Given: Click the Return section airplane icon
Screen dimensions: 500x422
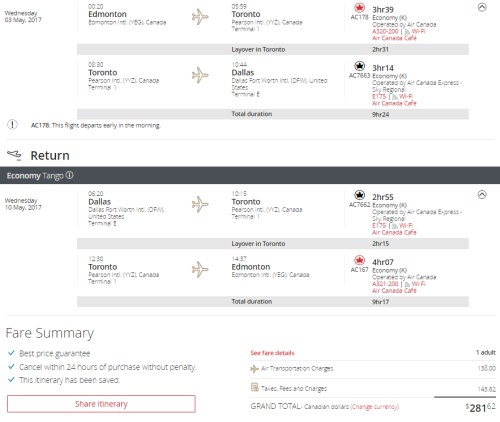Looking at the screenshot, I should click(x=14, y=155).
